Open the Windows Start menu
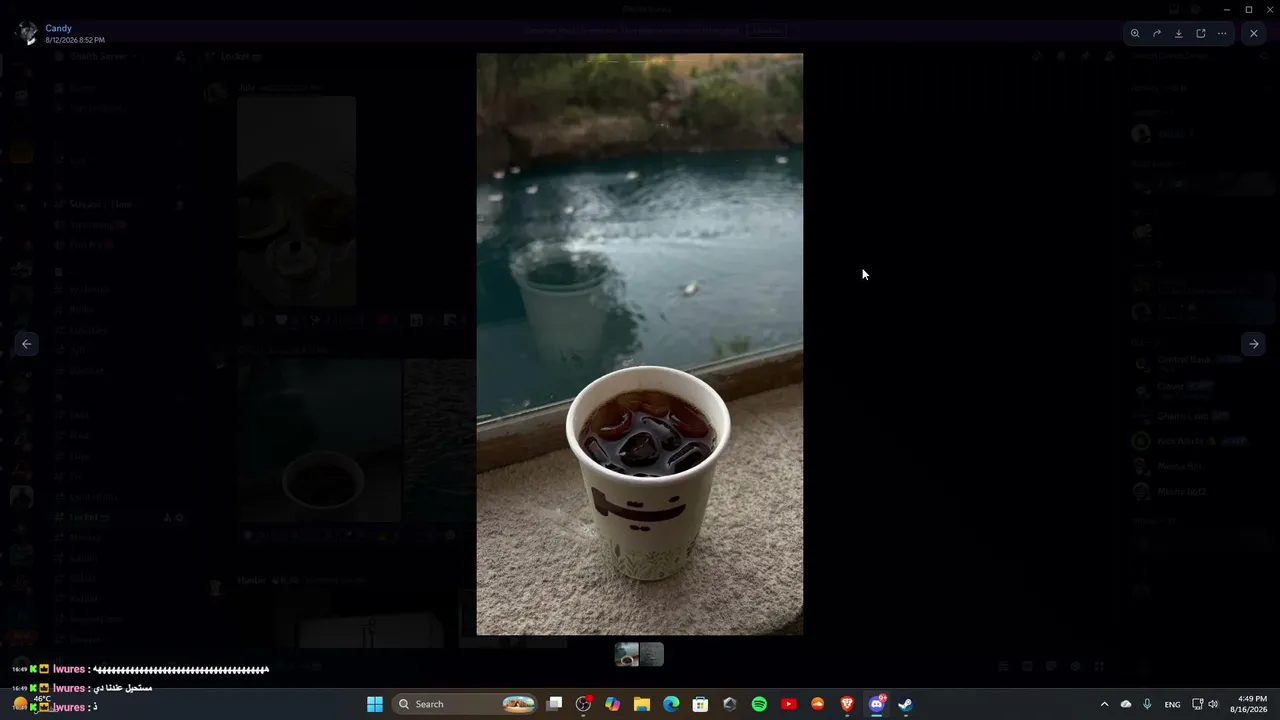1280x720 pixels. pos(375,704)
